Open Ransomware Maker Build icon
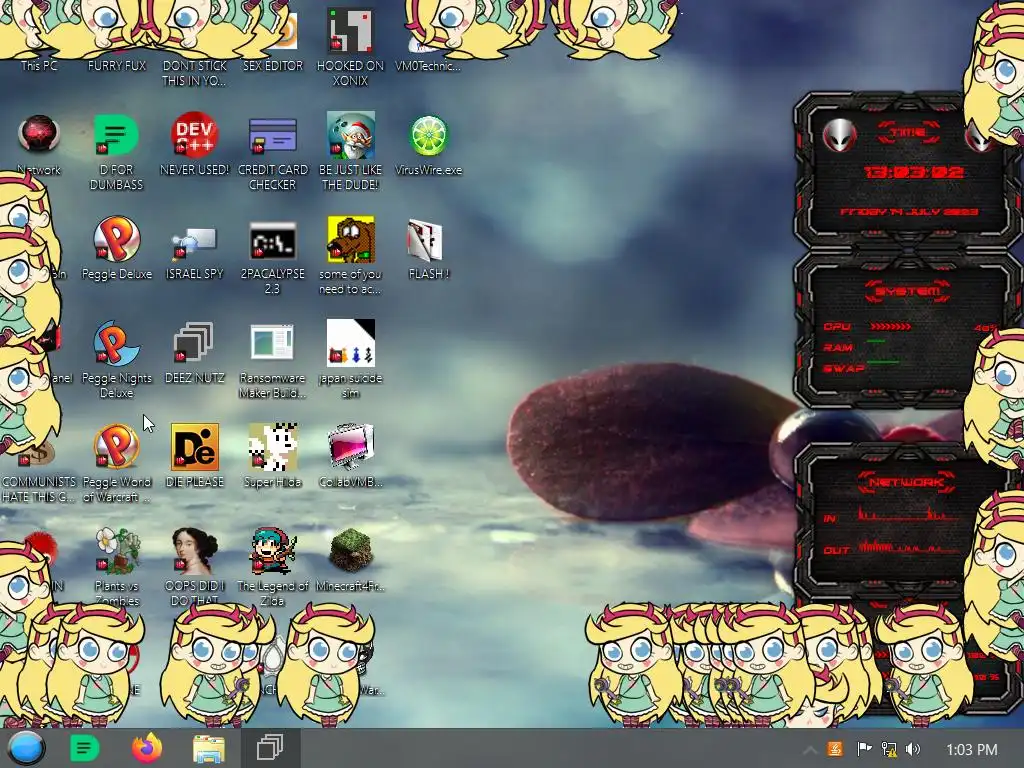 [272, 342]
